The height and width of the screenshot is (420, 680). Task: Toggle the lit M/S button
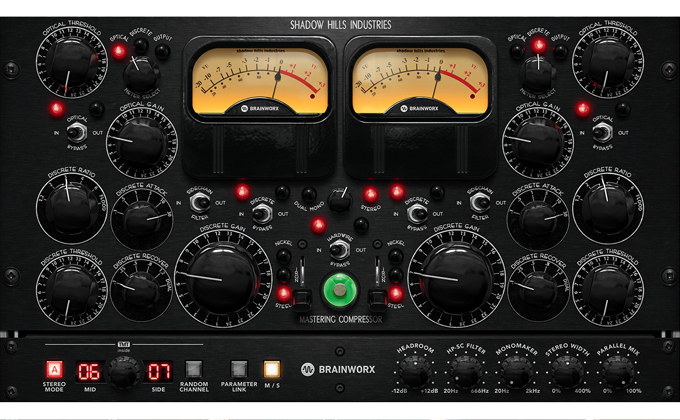pyautogui.click(x=272, y=369)
